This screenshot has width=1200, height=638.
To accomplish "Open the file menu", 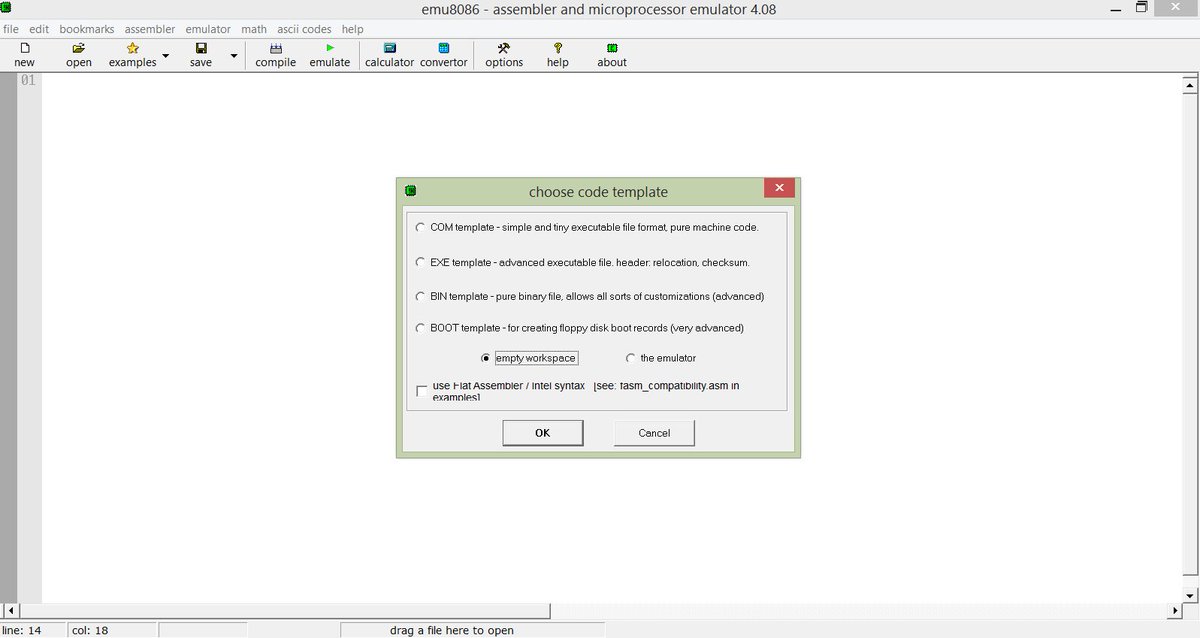I will click(11, 29).
